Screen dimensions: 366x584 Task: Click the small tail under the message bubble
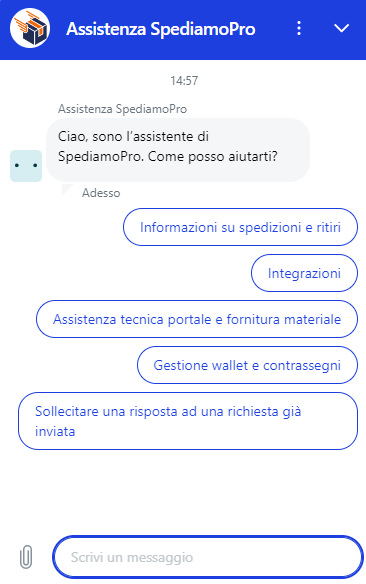67,189
